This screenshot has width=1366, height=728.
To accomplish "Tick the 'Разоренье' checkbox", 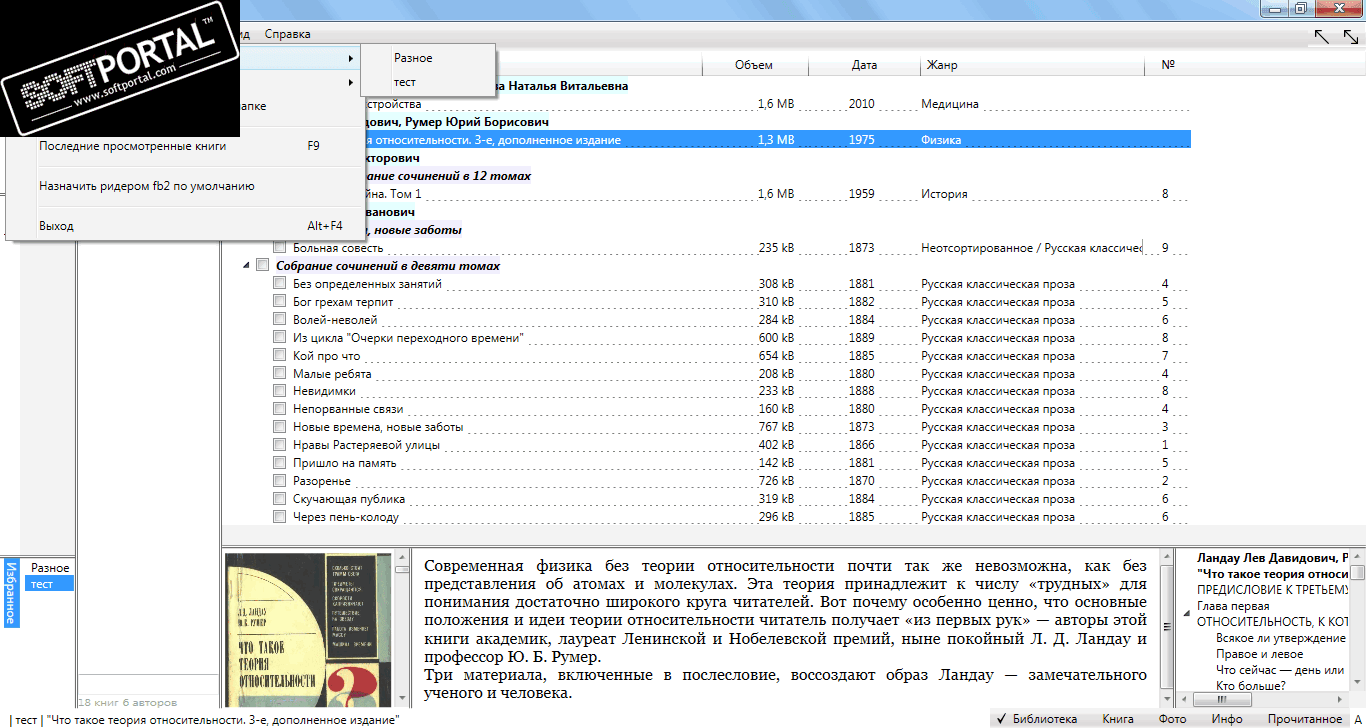I will [280, 482].
